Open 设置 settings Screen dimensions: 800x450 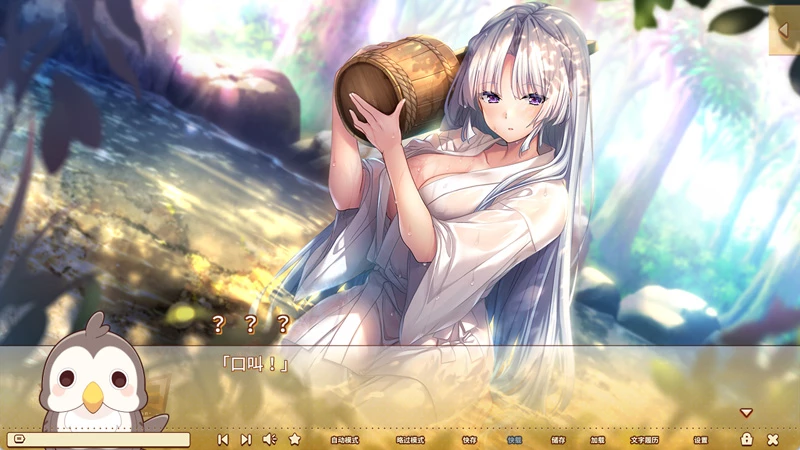pyautogui.click(x=701, y=440)
